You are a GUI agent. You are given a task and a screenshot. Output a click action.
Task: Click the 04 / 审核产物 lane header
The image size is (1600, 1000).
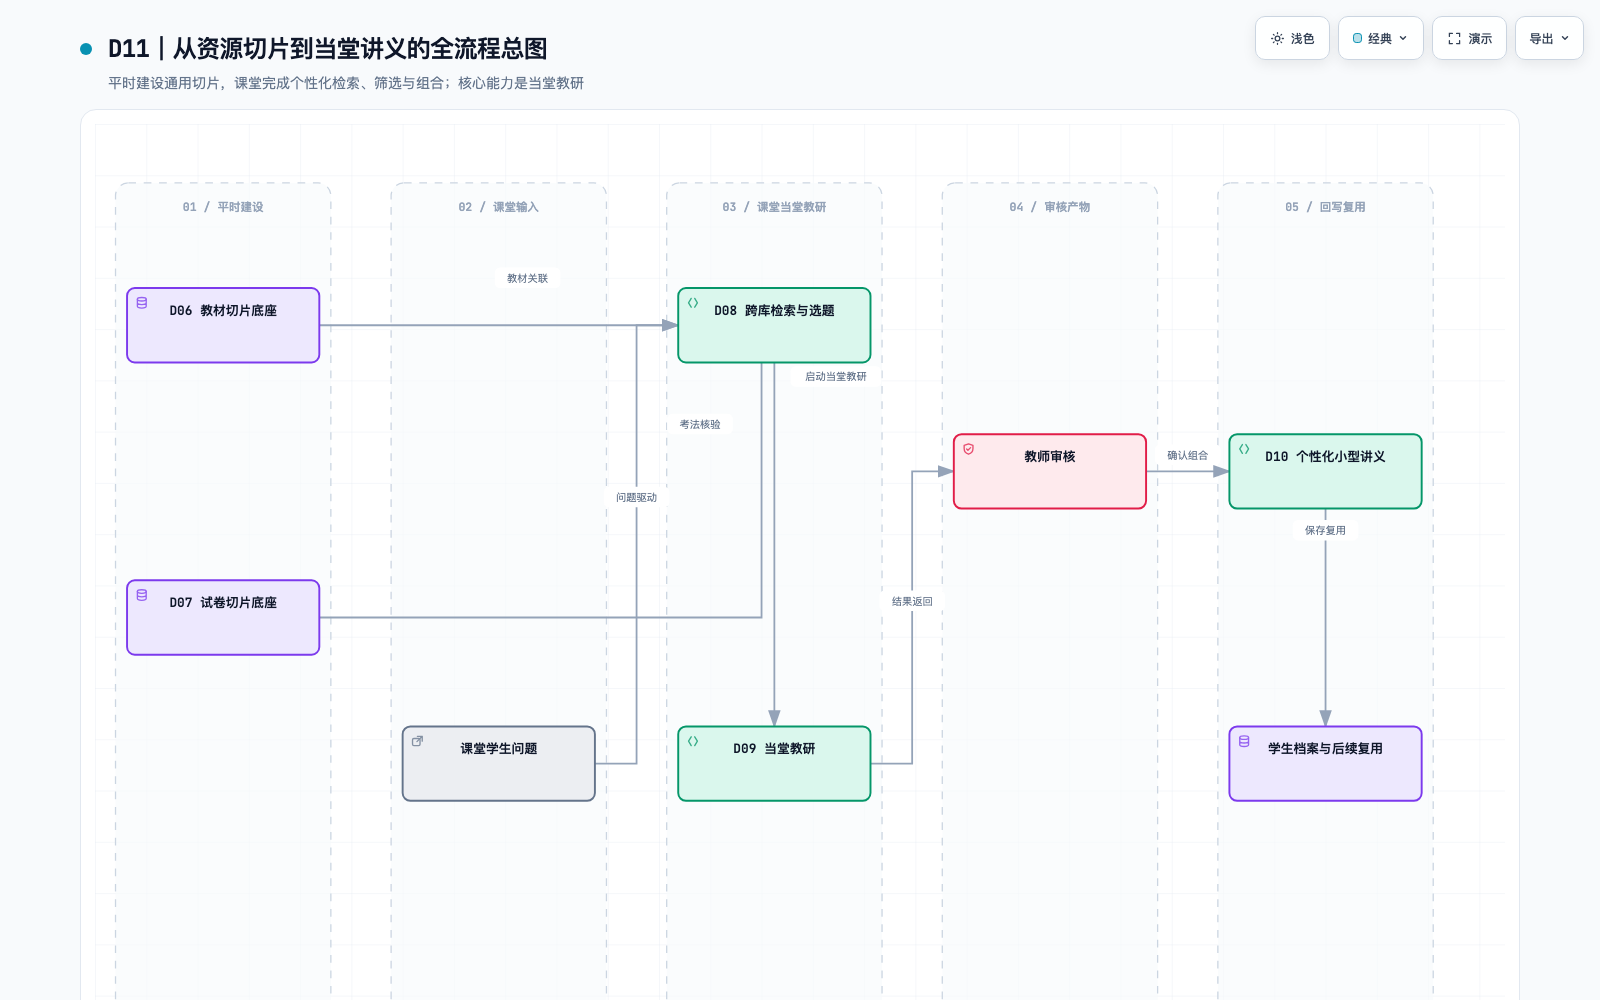point(1050,207)
